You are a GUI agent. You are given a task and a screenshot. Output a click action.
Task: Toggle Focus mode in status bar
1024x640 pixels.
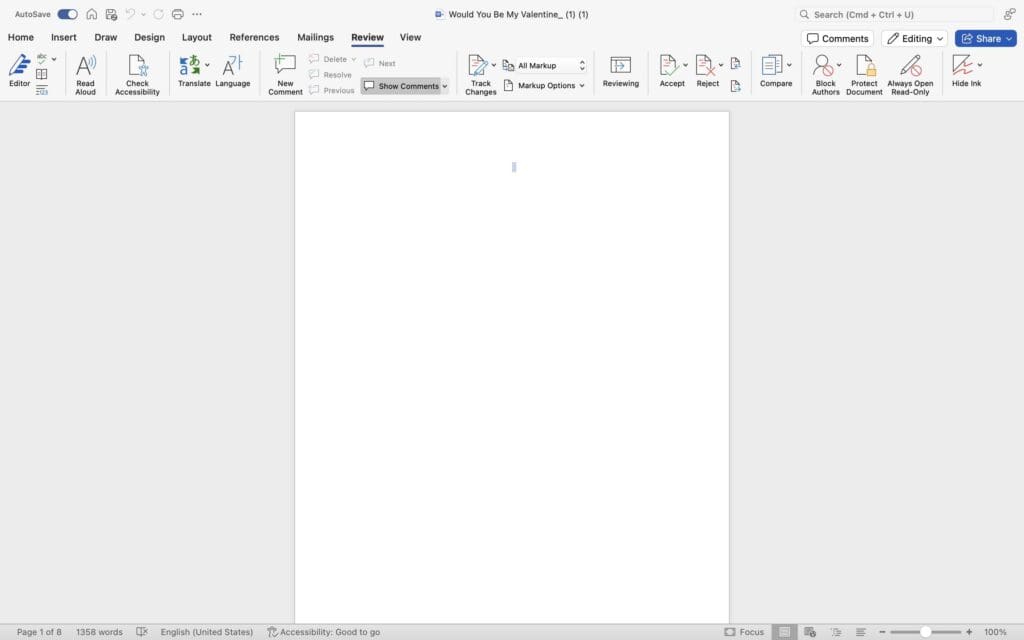click(x=744, y=632)
